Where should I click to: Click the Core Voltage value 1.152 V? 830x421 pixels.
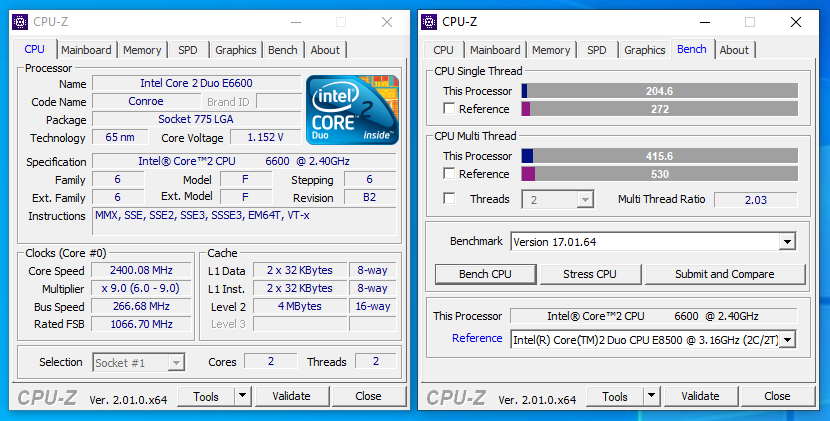tap(266, 137)
